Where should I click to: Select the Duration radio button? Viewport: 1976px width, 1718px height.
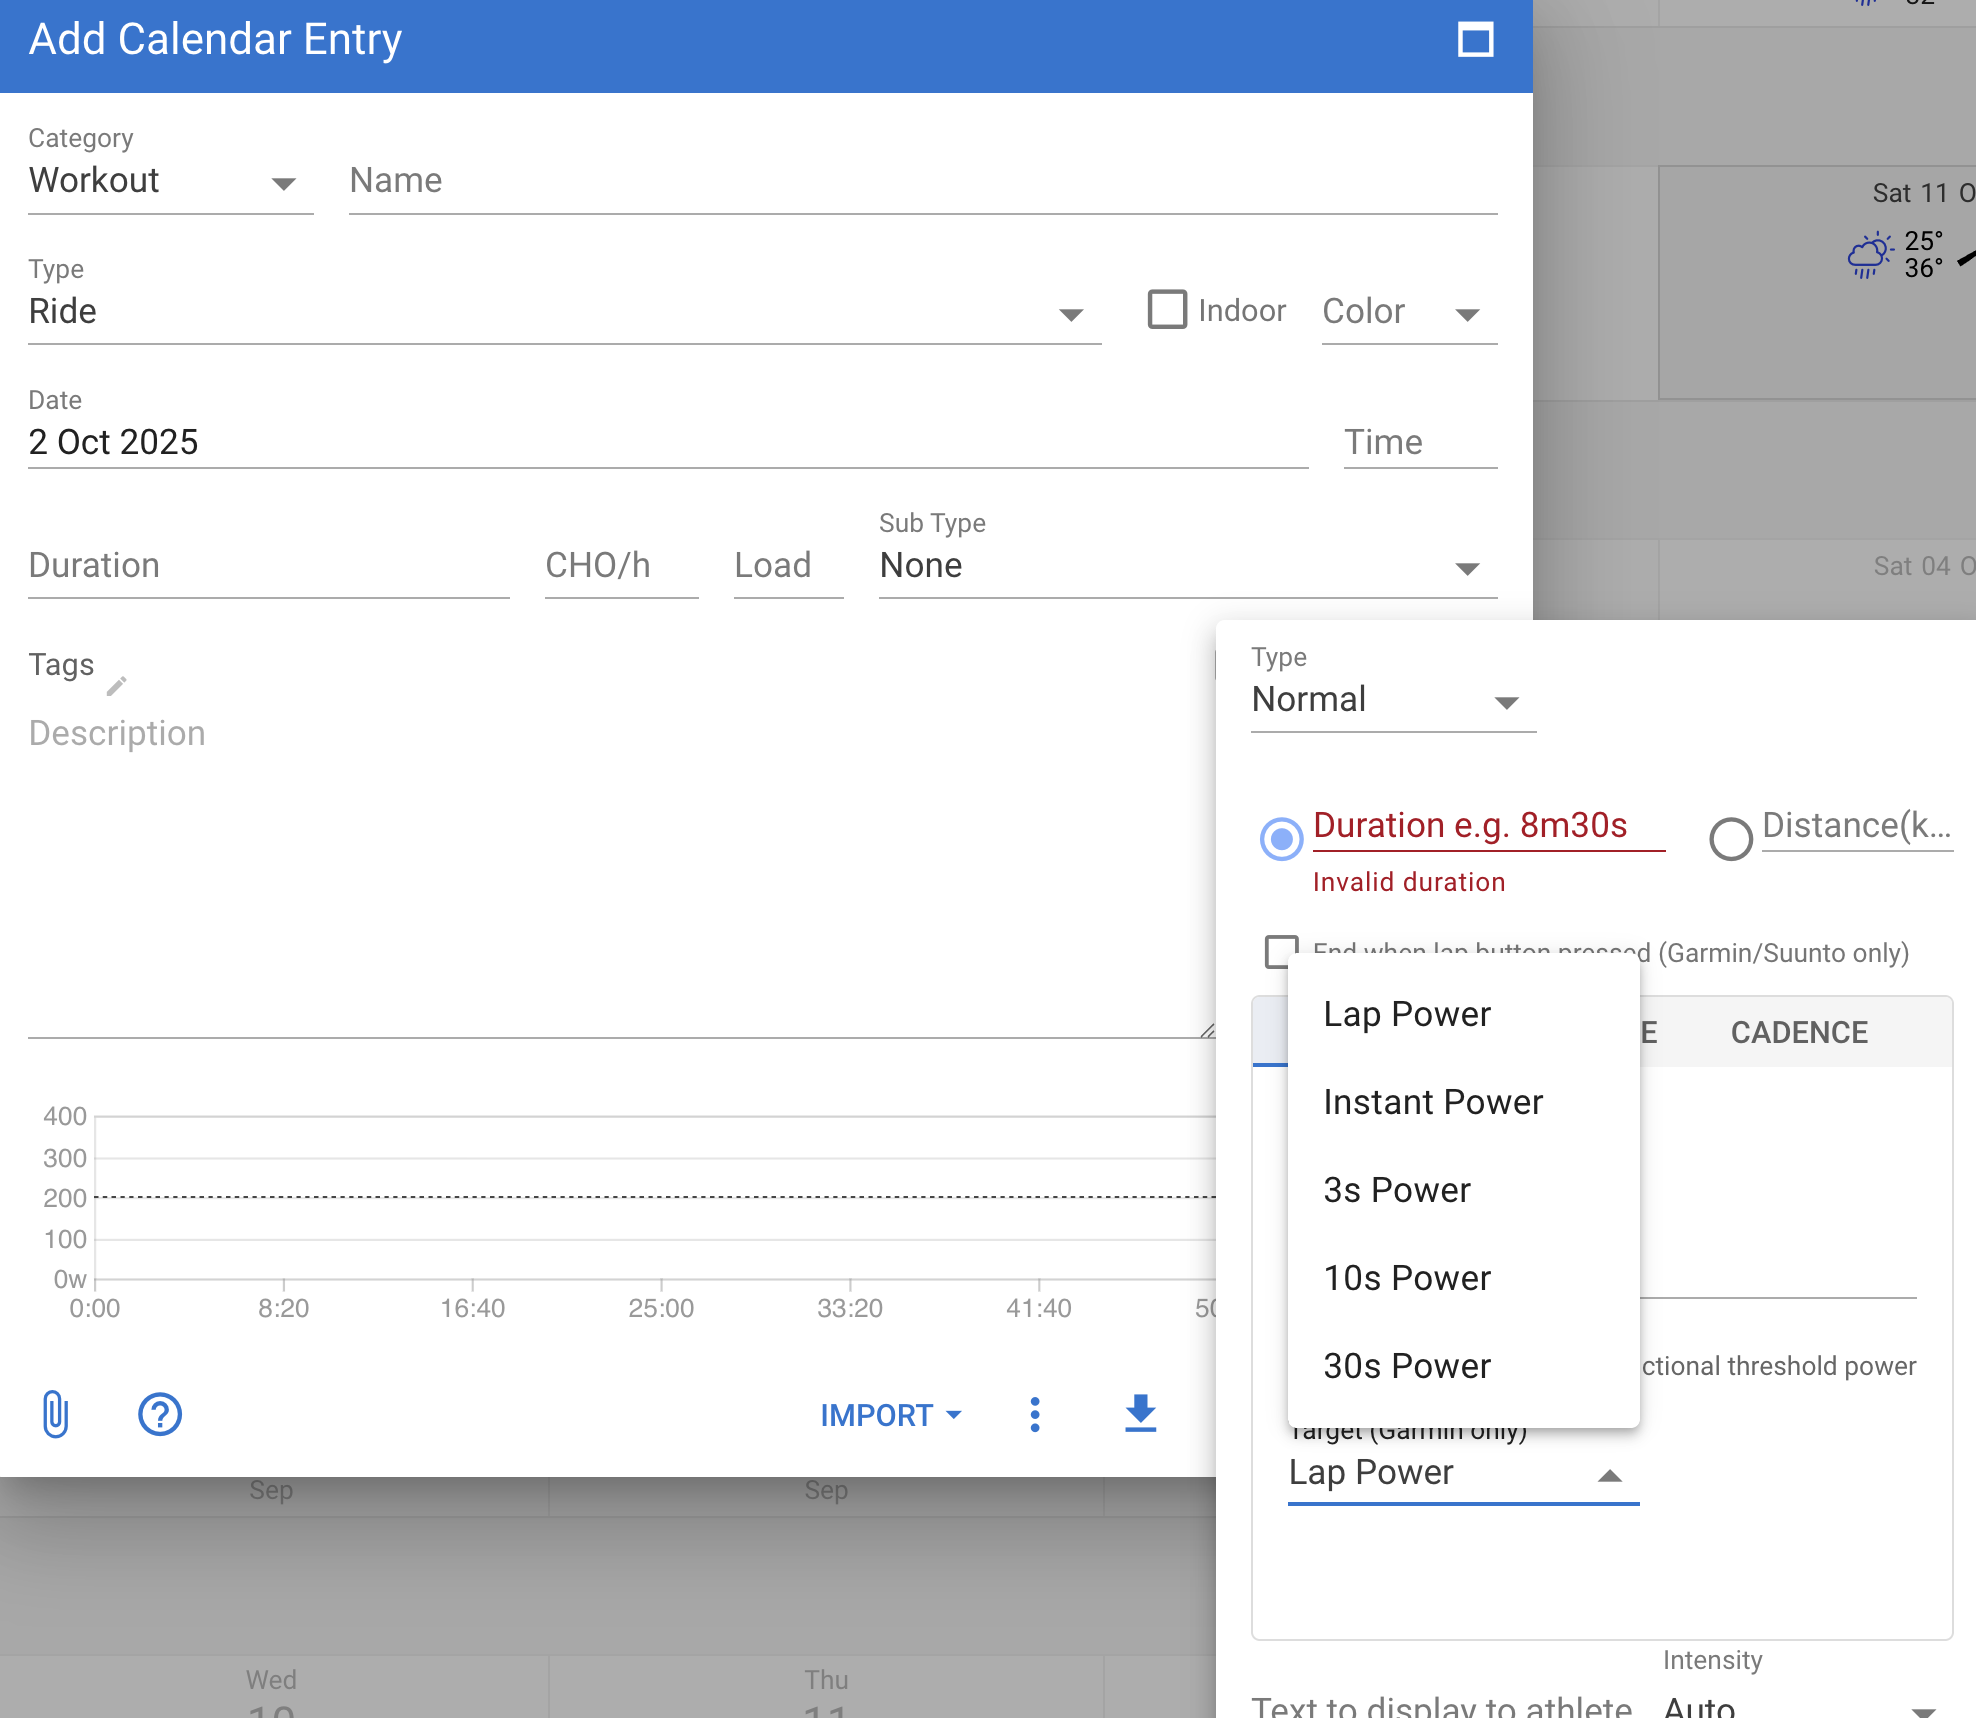point(1281,838)
